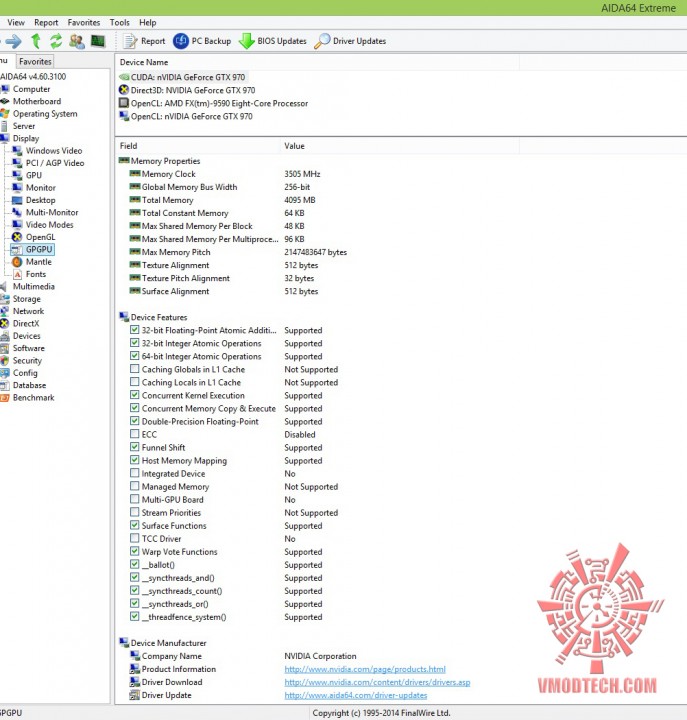This screenshot has width=687, height=720.
Task: Select the Devices category
Action: (27, 336)
